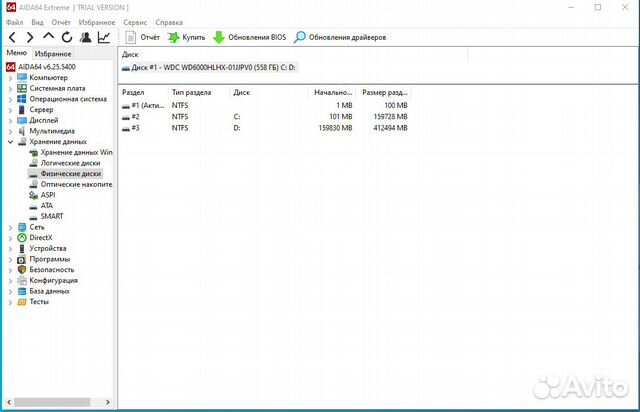Expand the Сеть tree node

click(10, 227)
